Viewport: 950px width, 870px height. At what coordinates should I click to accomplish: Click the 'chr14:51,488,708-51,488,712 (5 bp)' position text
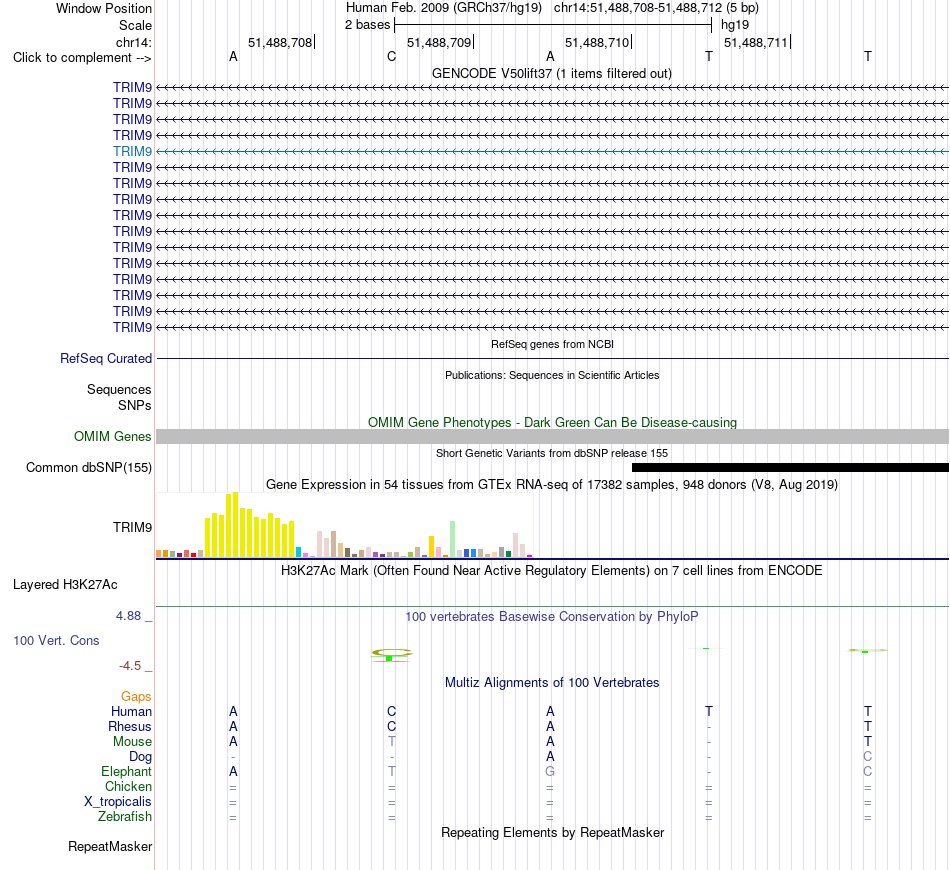656,8
